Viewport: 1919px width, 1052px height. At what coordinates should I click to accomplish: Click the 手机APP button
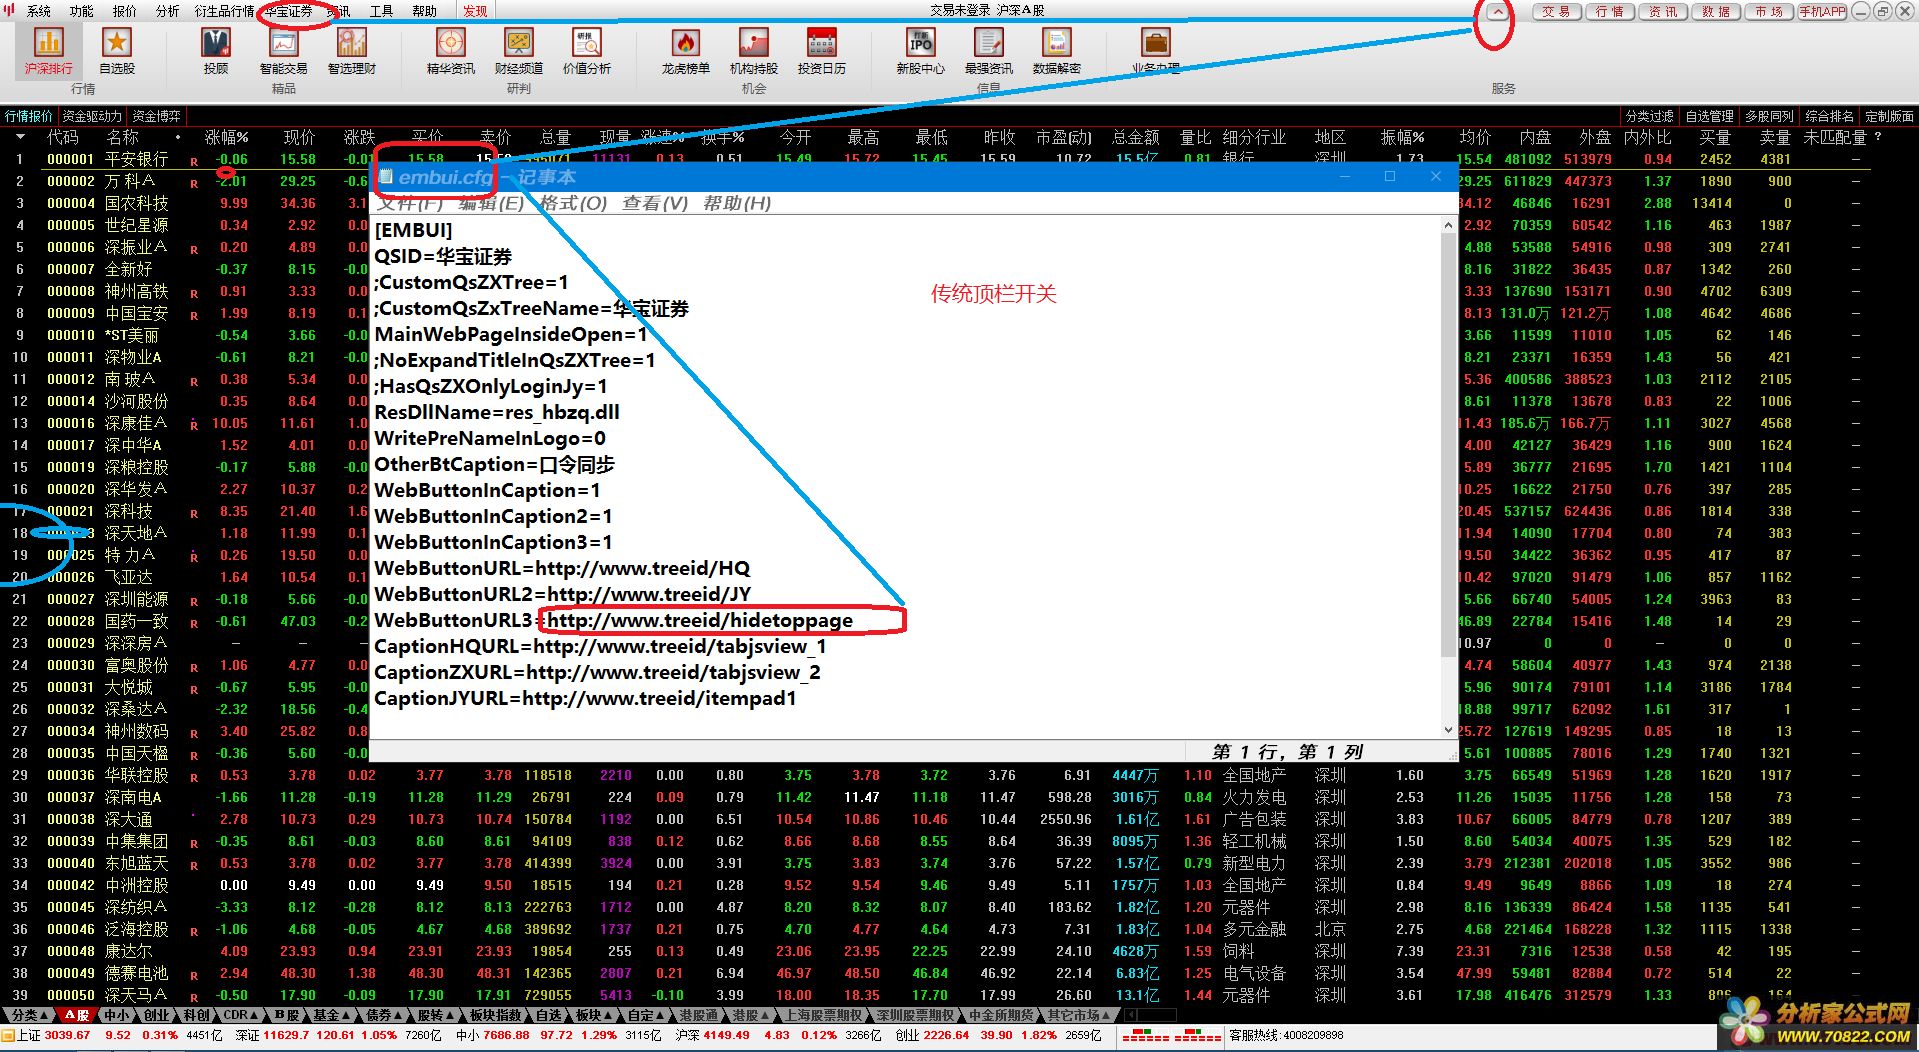click(1822, 12)
